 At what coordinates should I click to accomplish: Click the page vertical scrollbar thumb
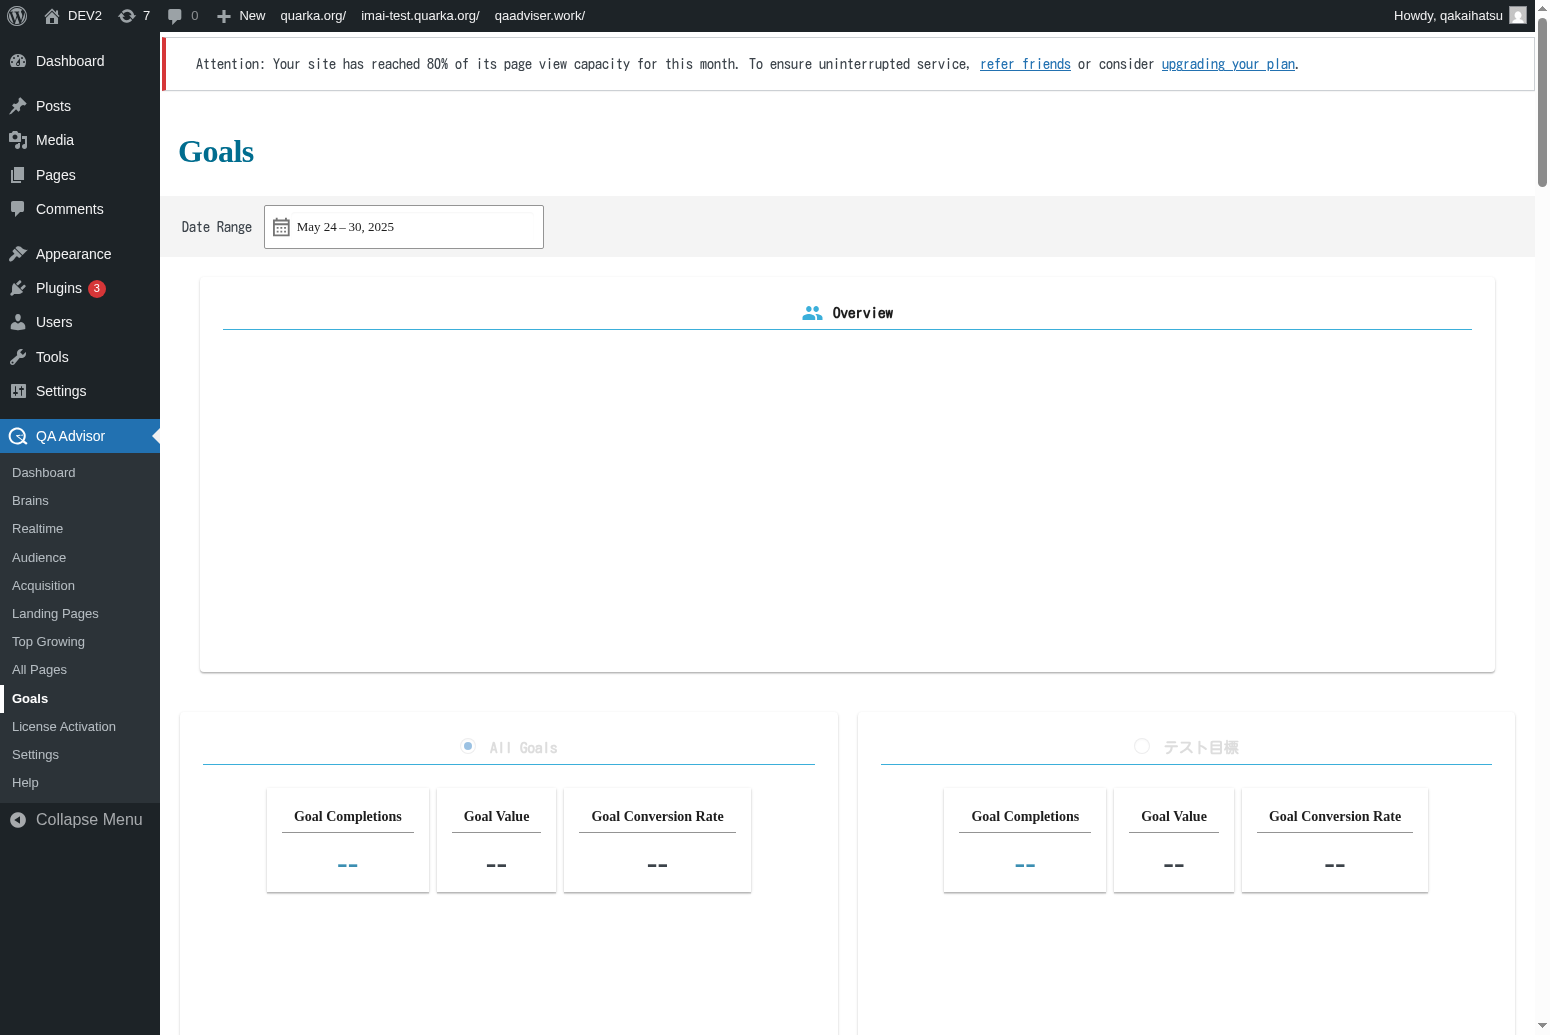tap(1542, 100)
